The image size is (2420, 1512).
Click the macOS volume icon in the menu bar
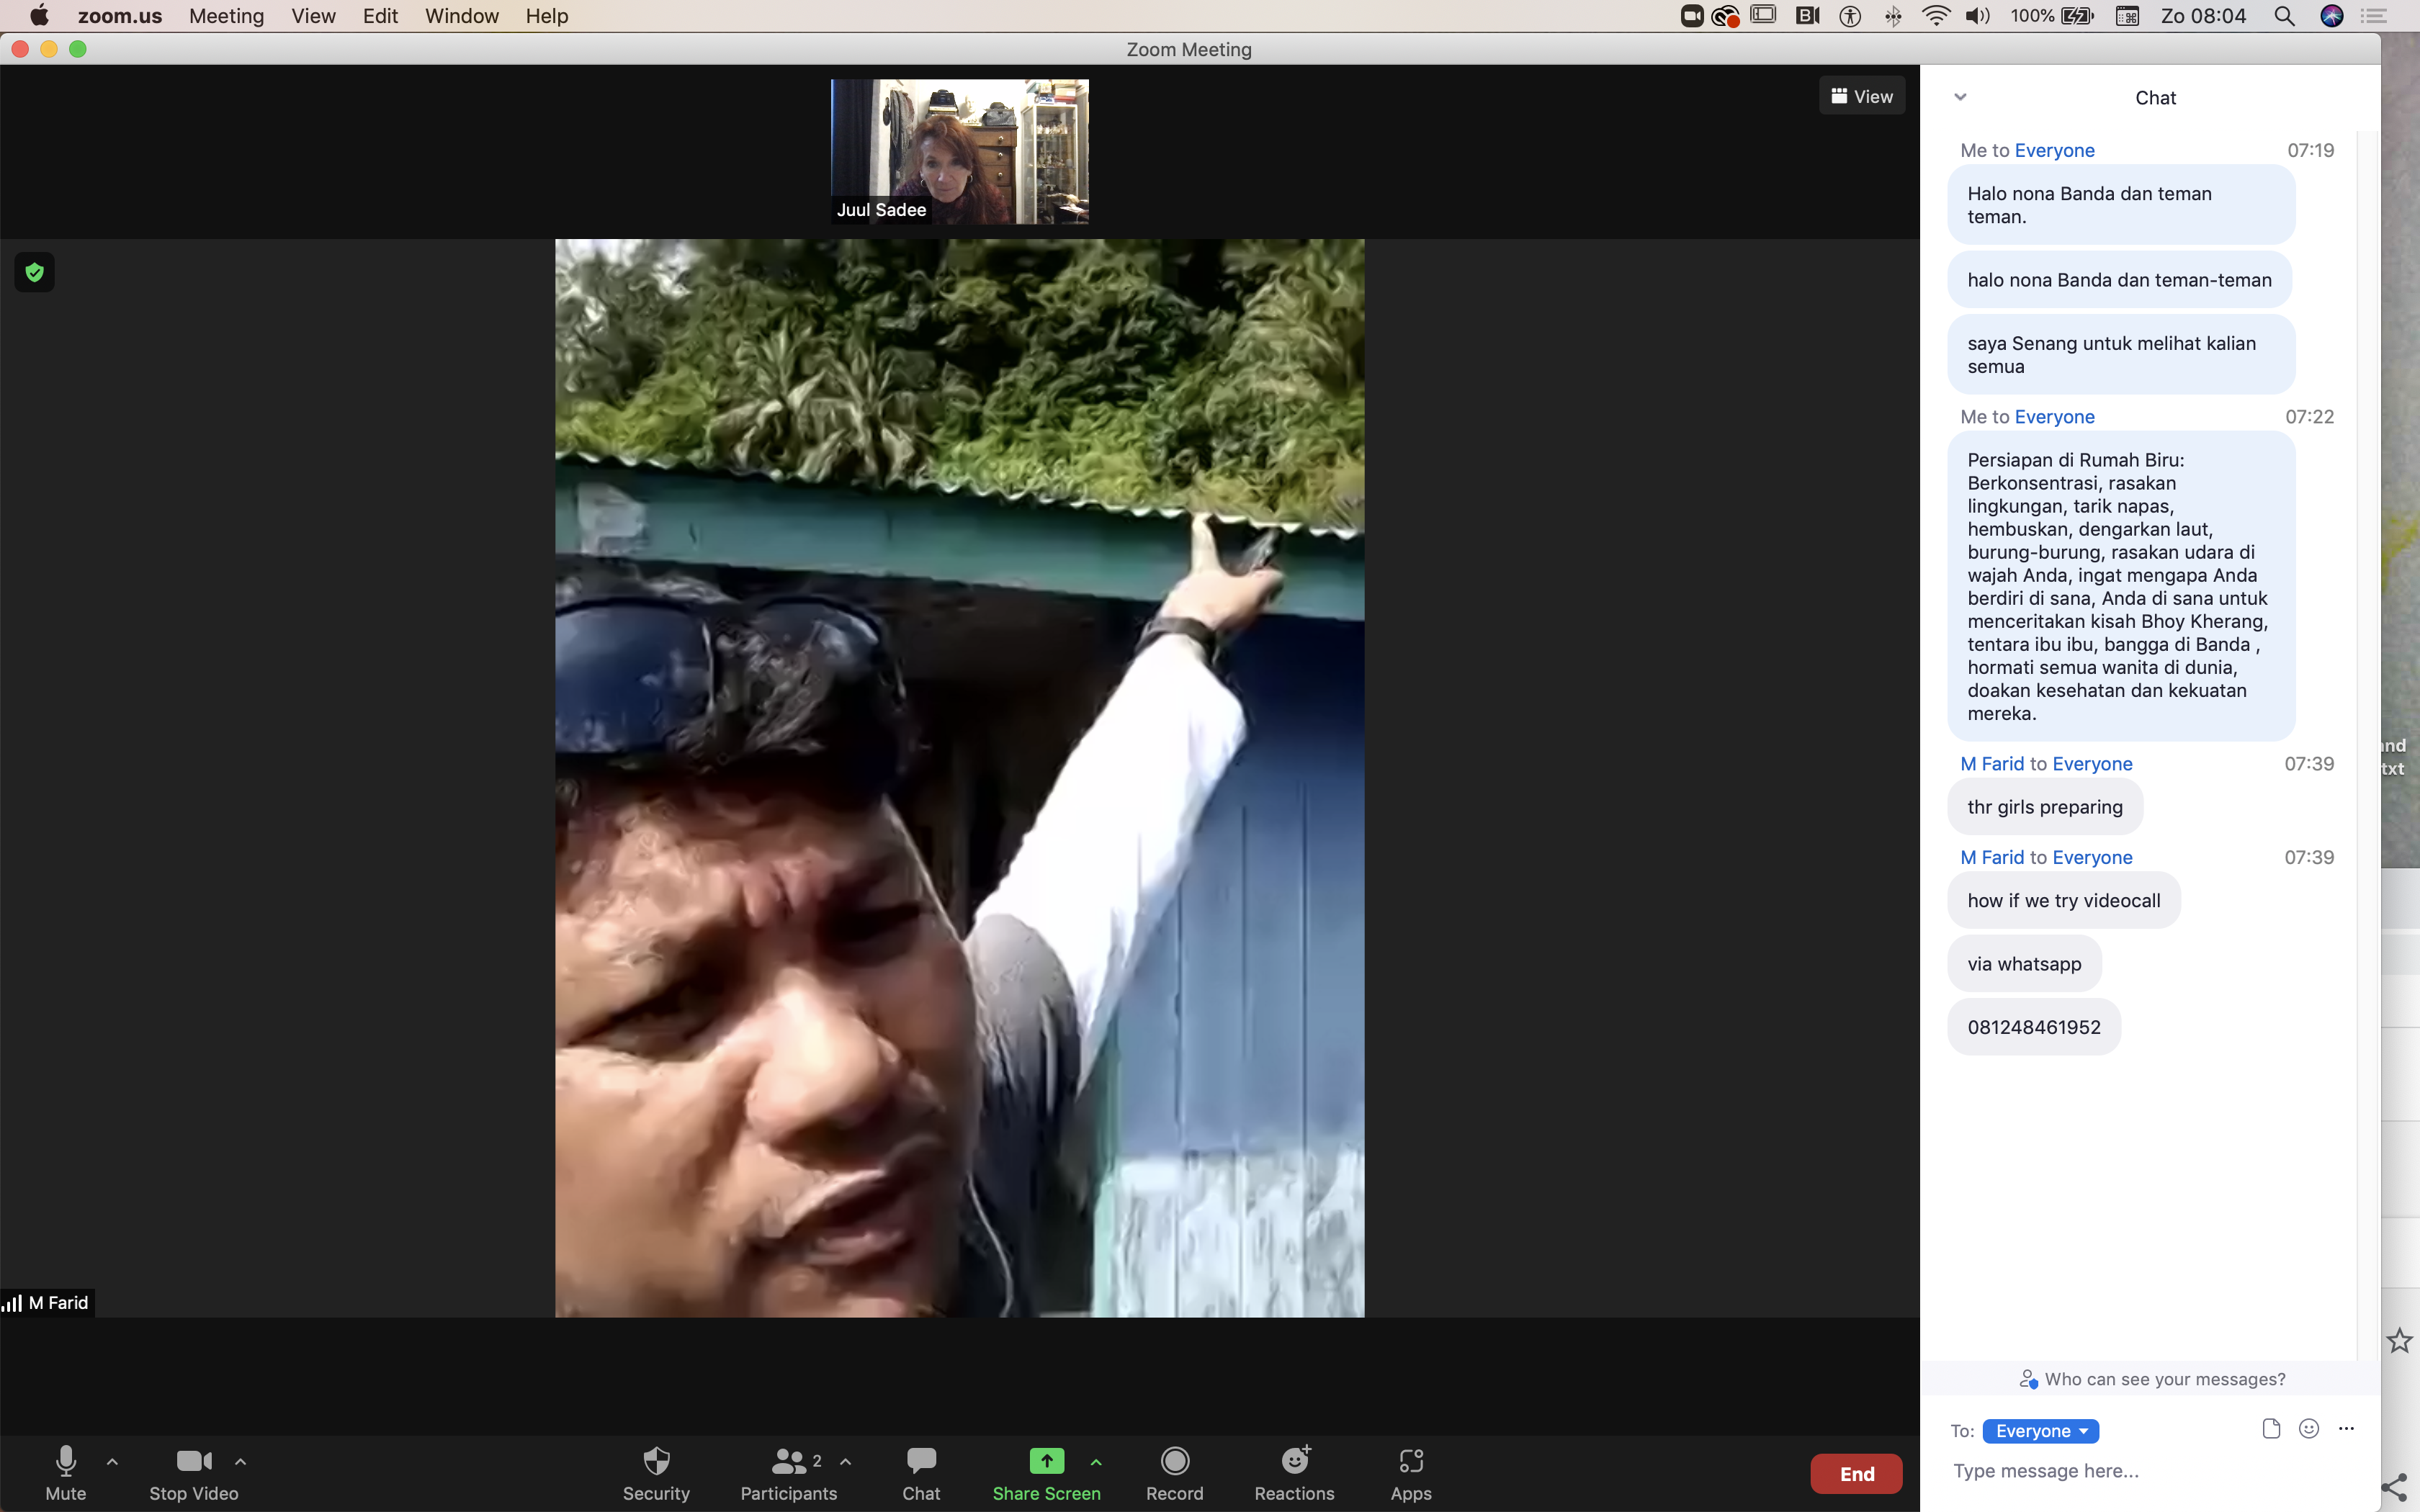(1977, 16)
